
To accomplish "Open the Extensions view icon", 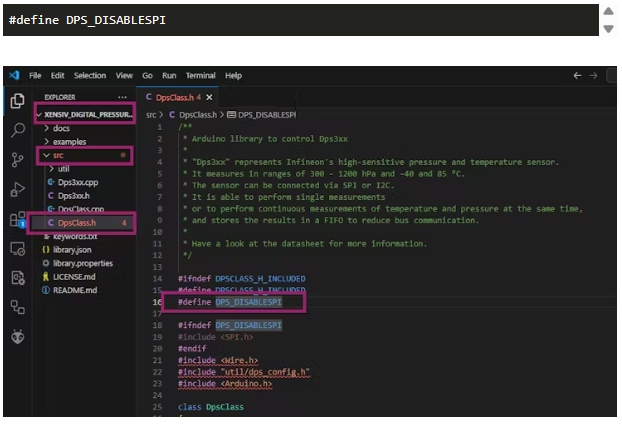I will (17, 219).
